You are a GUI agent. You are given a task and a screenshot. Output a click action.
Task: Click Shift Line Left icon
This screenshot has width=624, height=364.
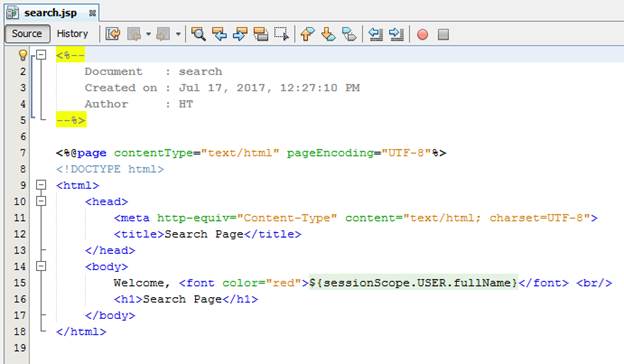tap(375, 34)
